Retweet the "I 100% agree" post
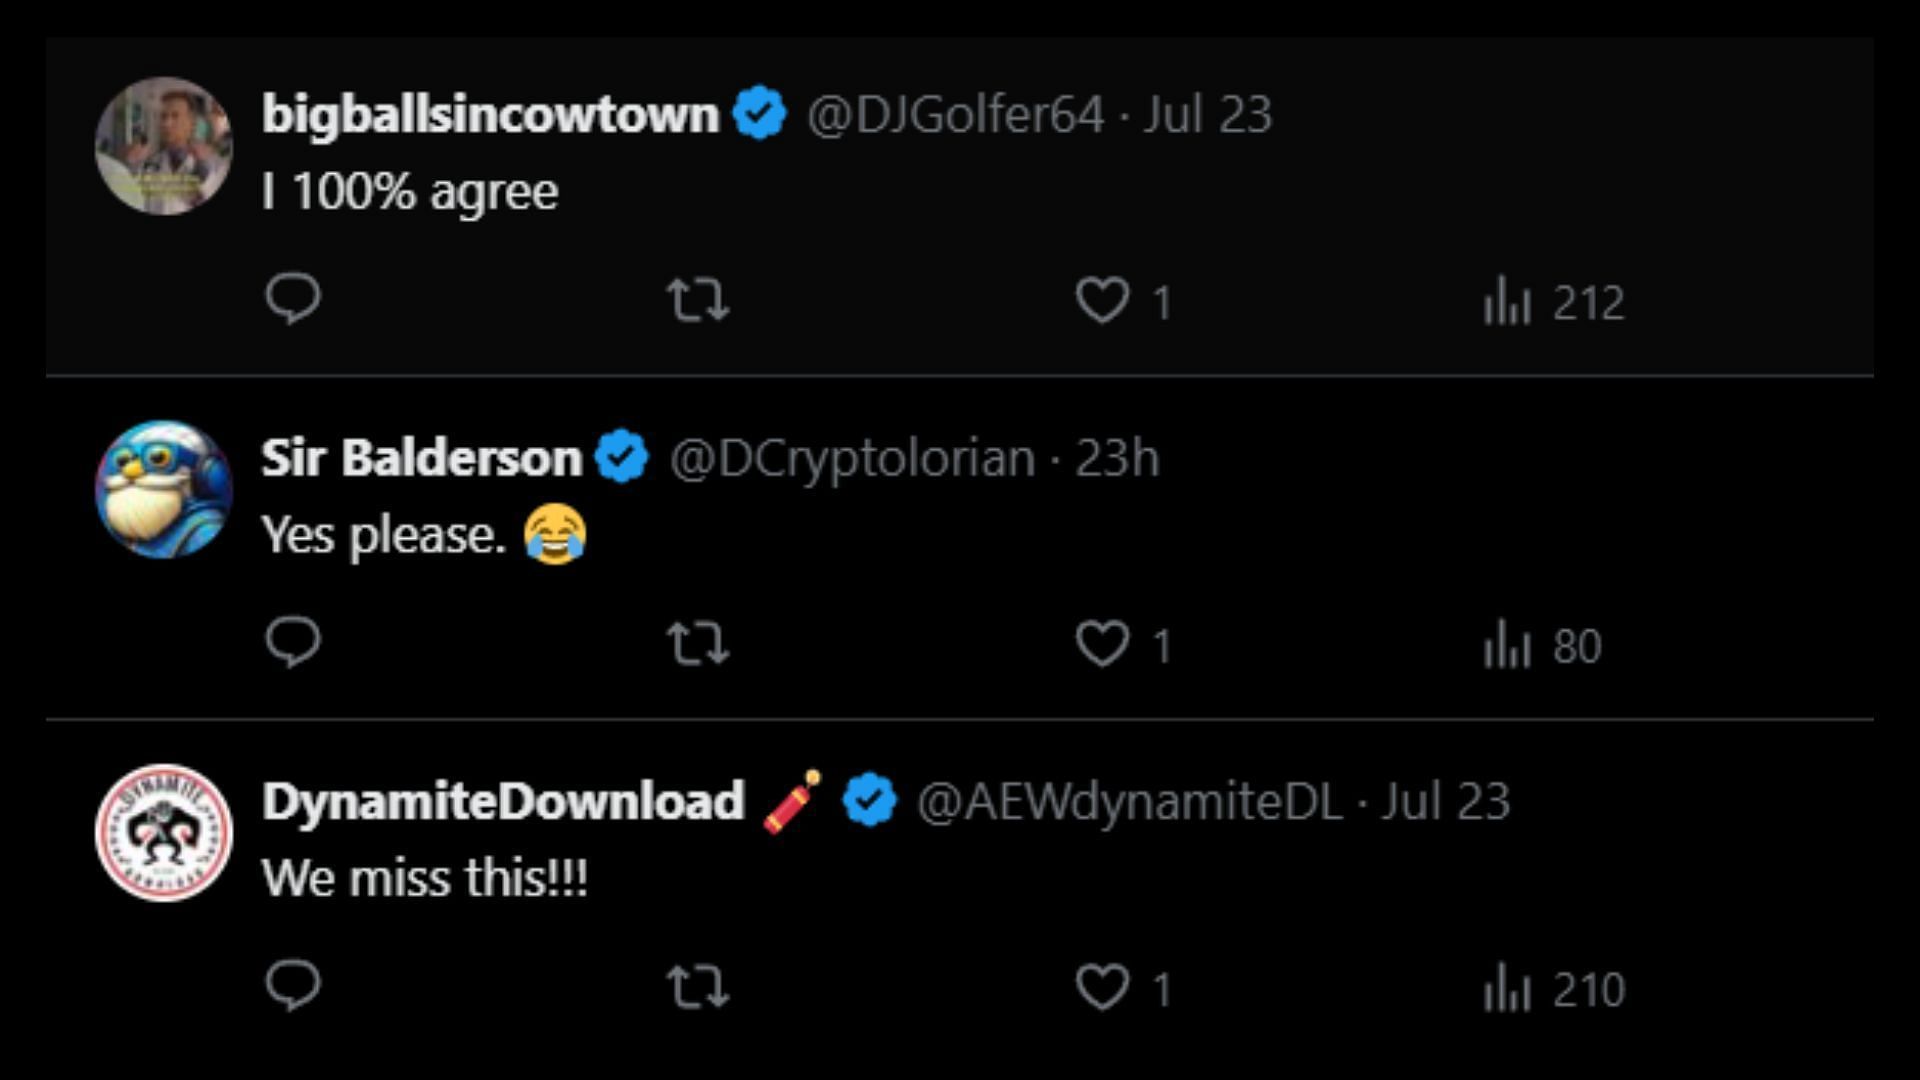Image resolution: width=1920 pixels, height=1080 pixels. 698,299
